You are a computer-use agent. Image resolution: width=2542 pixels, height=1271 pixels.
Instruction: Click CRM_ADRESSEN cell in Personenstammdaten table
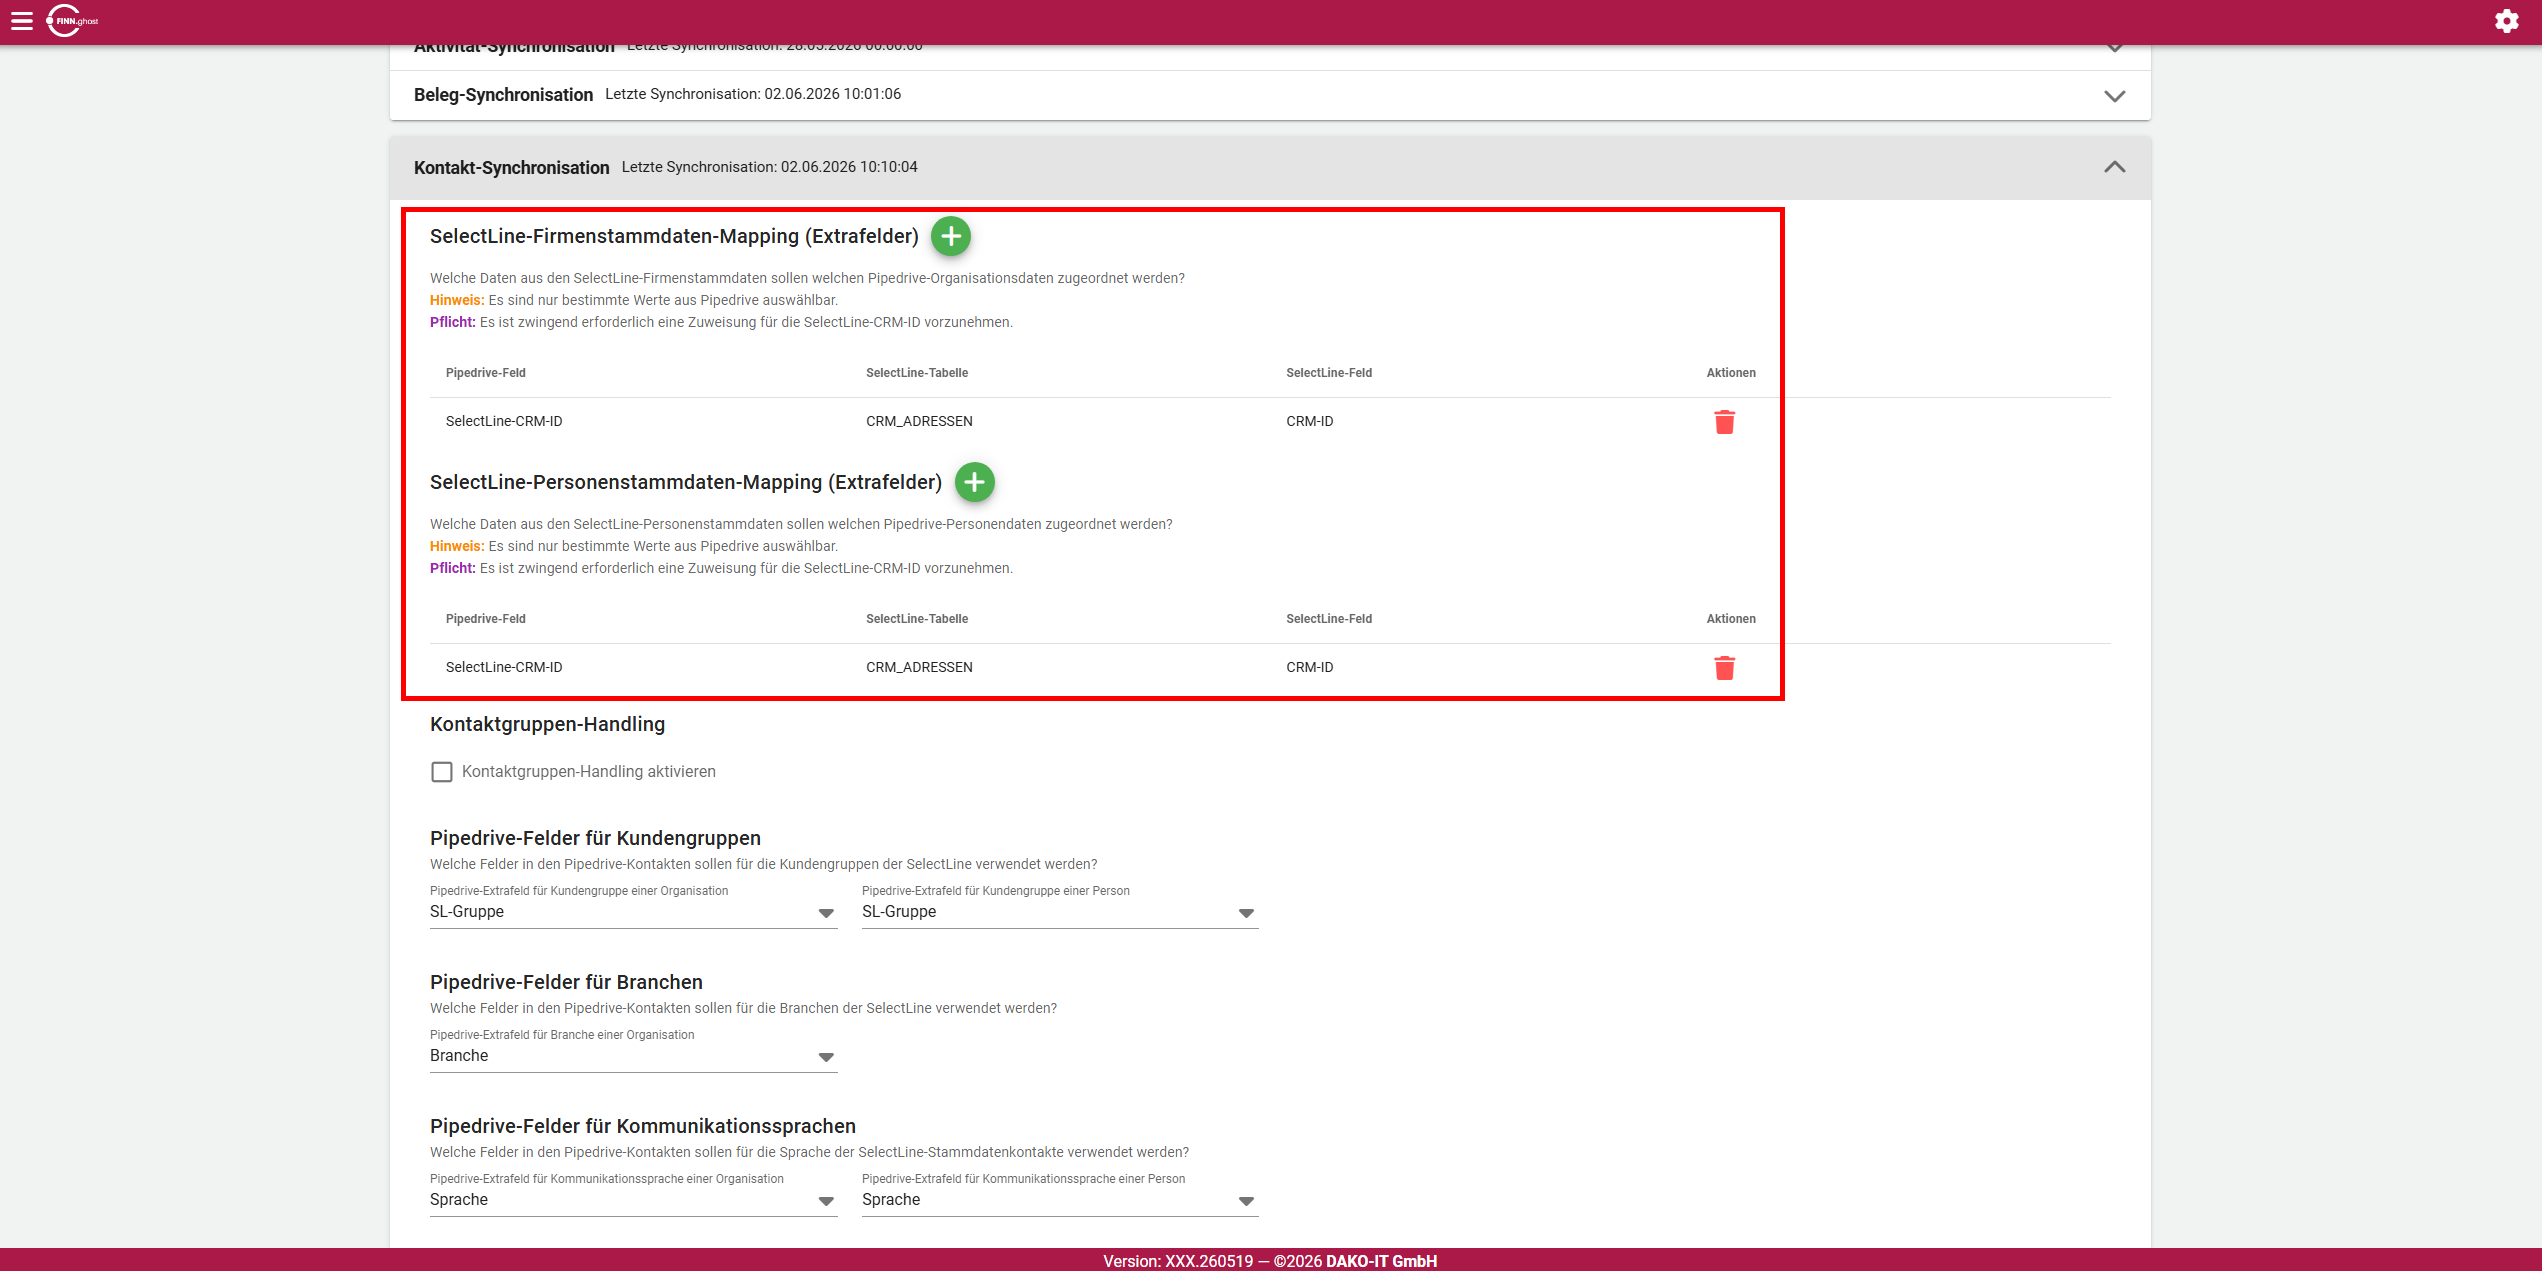(x=919, y=667)
